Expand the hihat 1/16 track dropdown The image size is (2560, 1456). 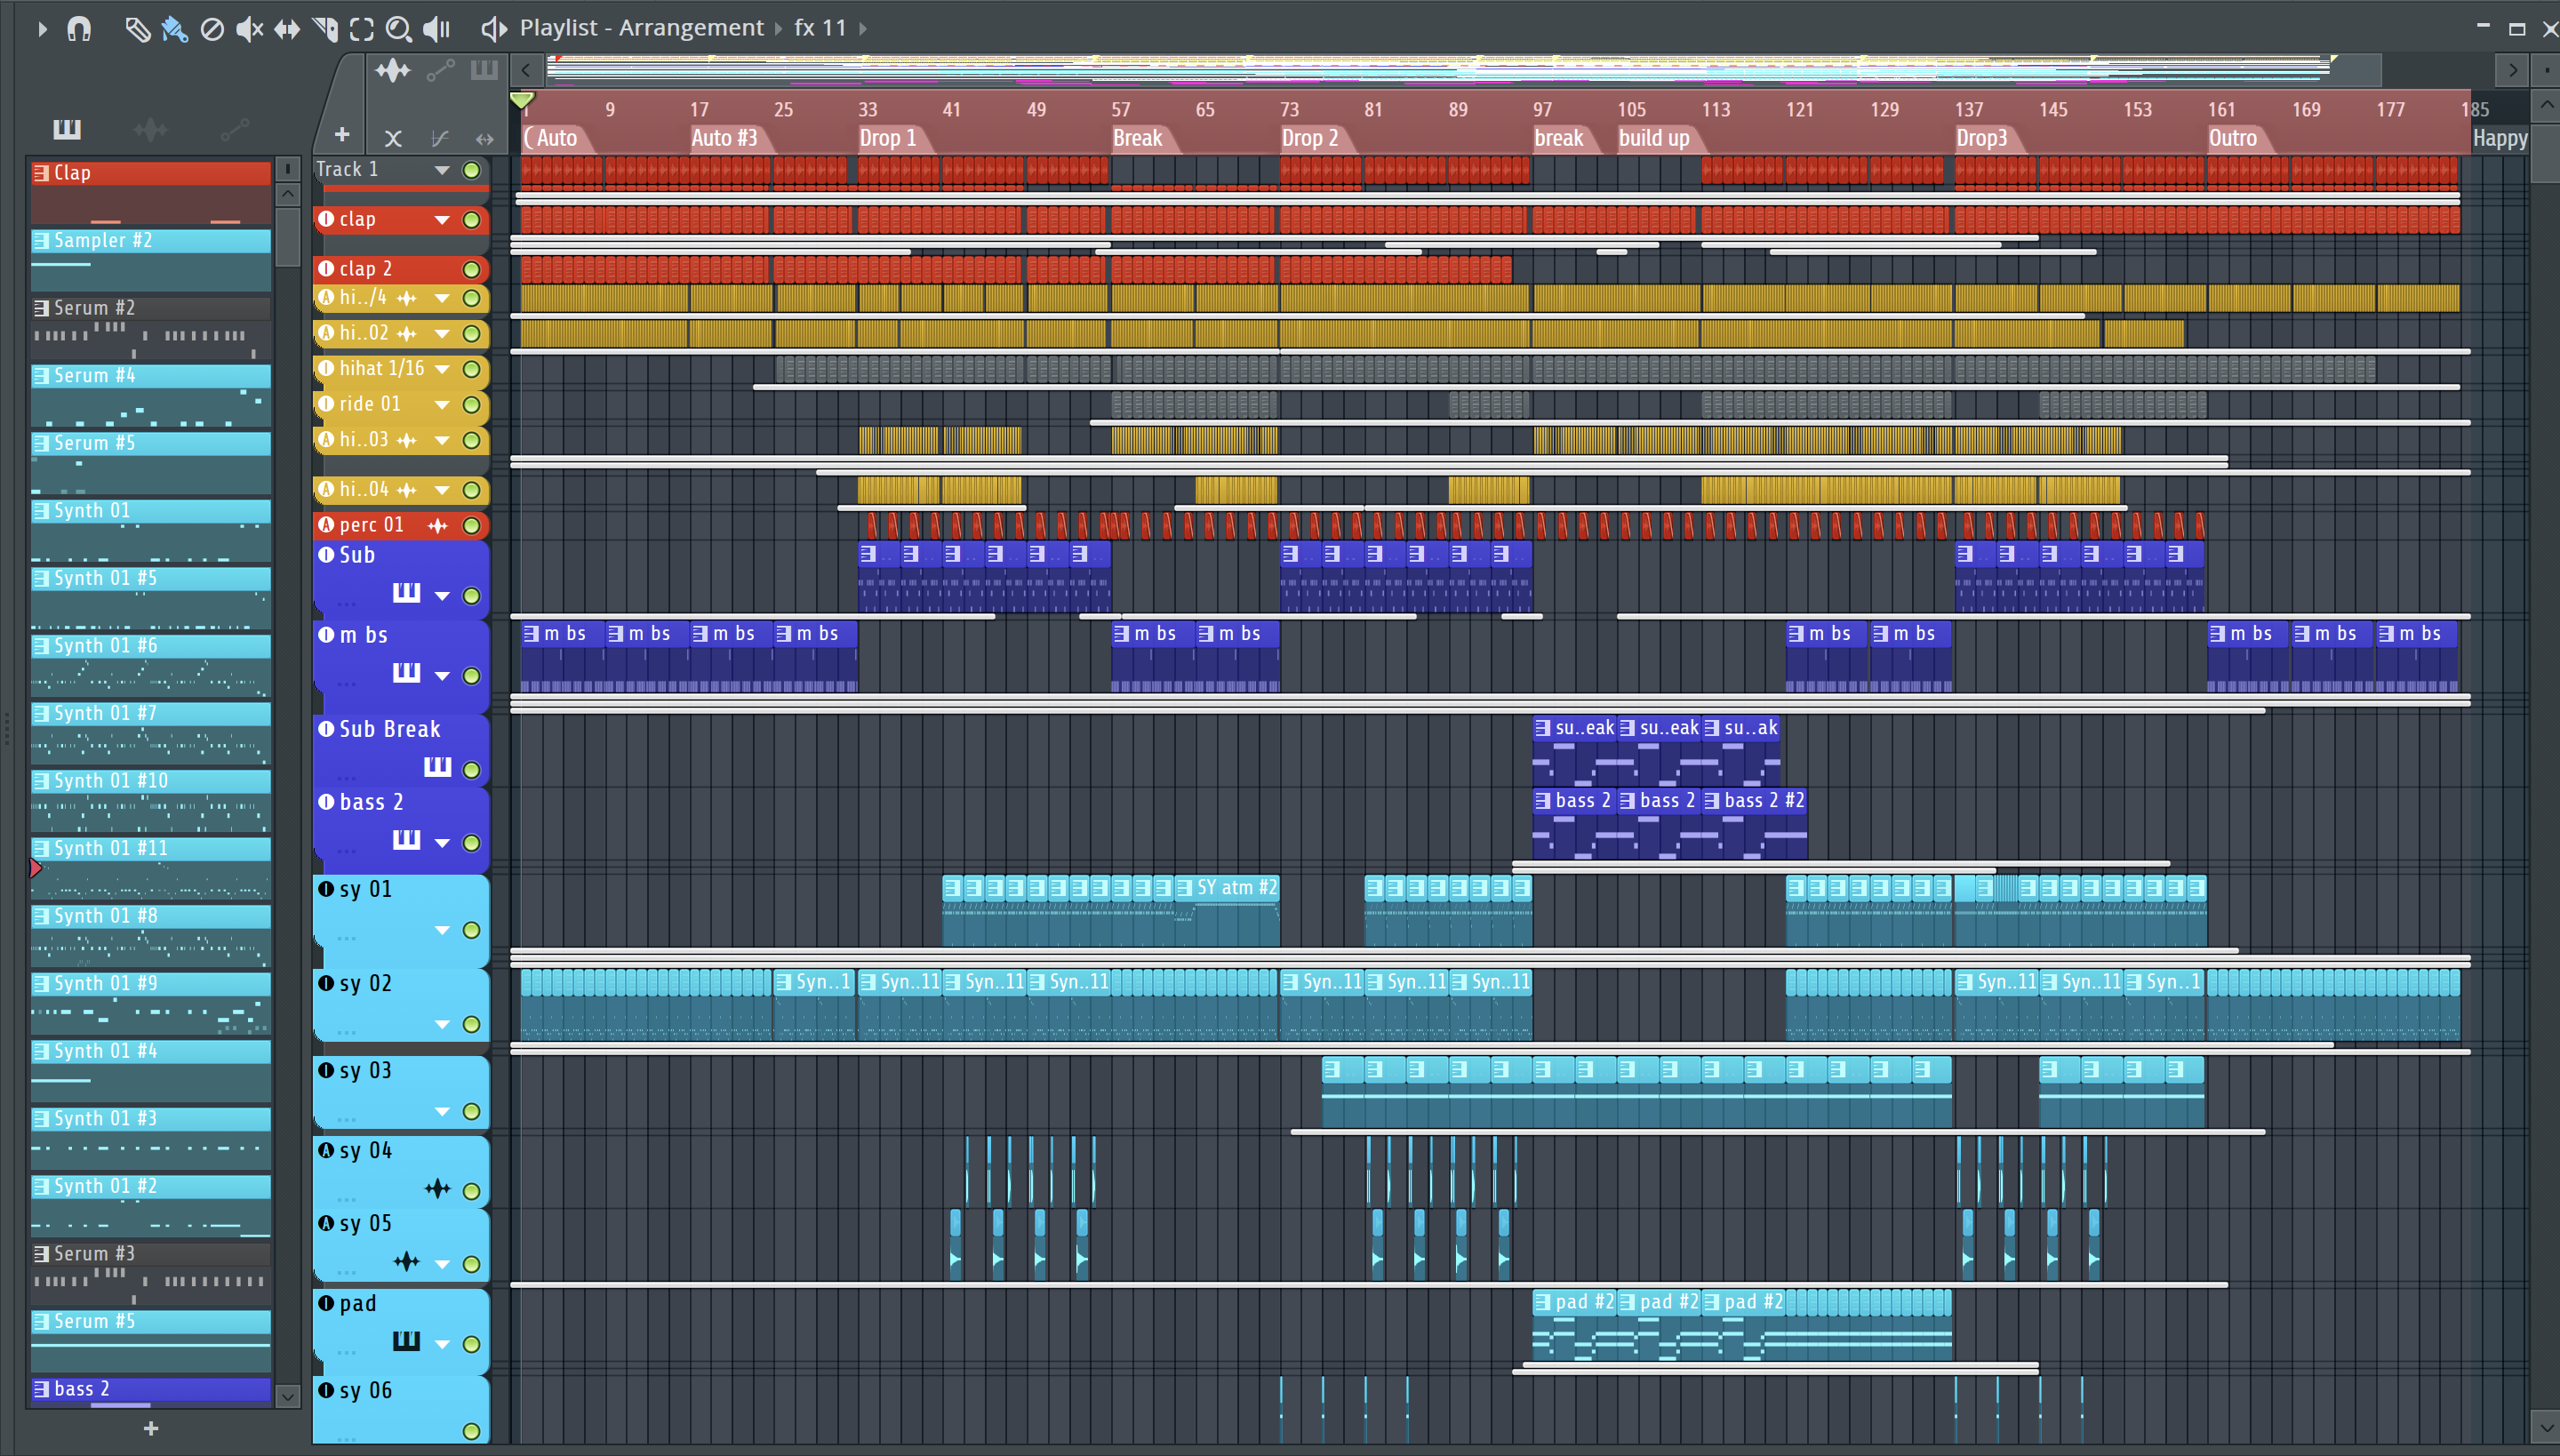coord(442,369)
